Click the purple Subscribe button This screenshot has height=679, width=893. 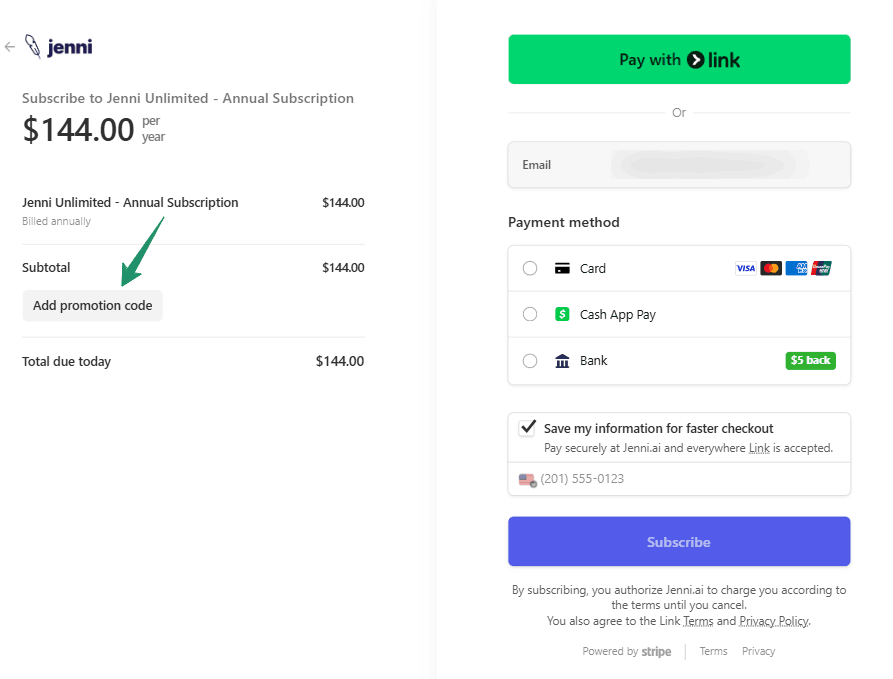679,542
